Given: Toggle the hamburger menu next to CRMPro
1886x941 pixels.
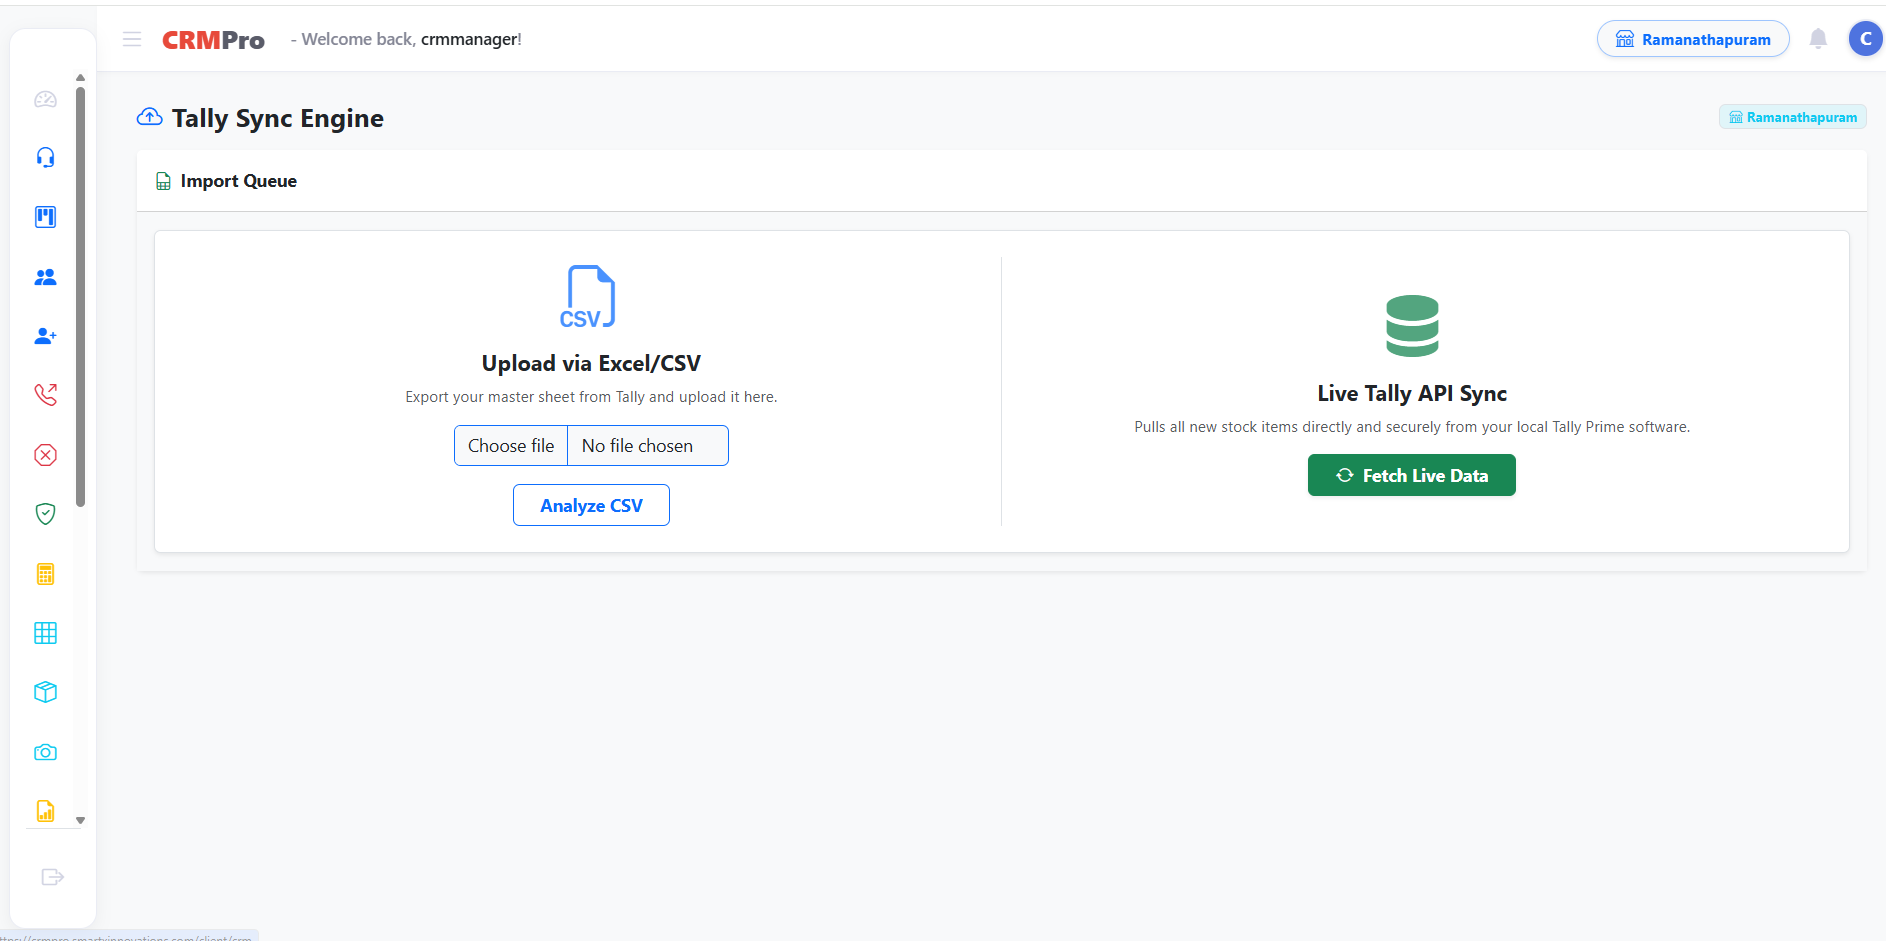Looking at the screenshot, I should (132, 39).
